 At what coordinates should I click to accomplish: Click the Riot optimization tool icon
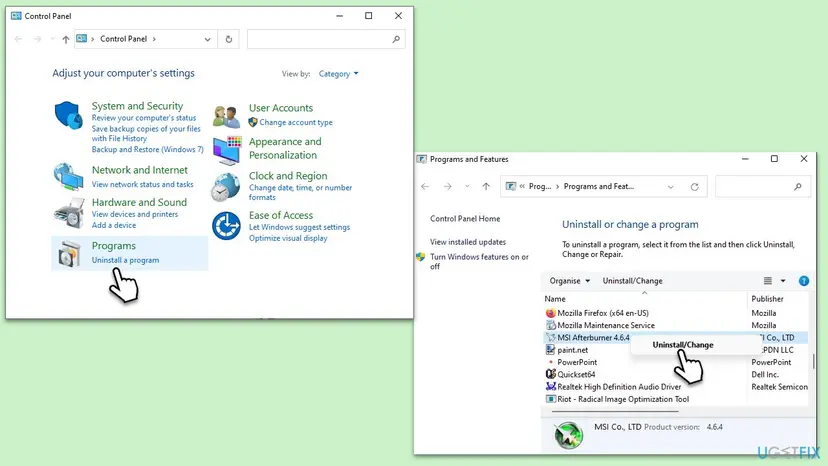click(x=550, y=399)
